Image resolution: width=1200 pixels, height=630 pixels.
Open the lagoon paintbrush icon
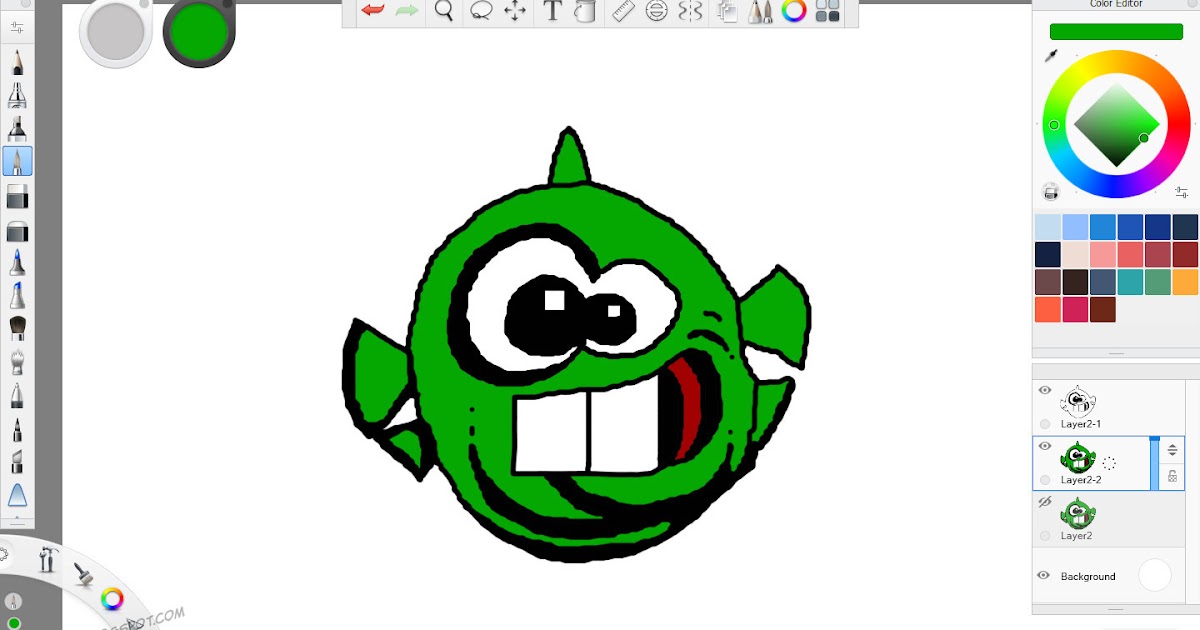coord(84,573)
